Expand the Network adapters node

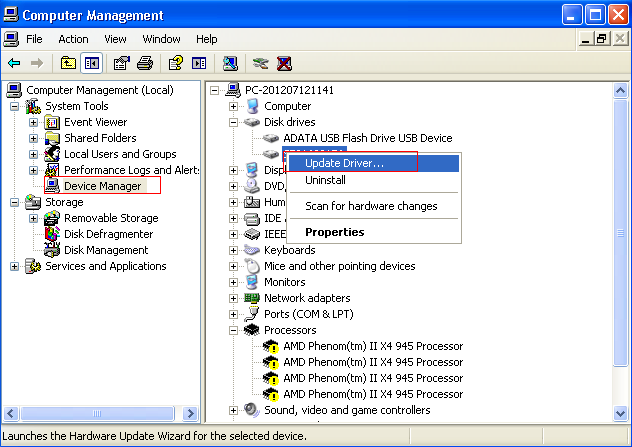234,298
